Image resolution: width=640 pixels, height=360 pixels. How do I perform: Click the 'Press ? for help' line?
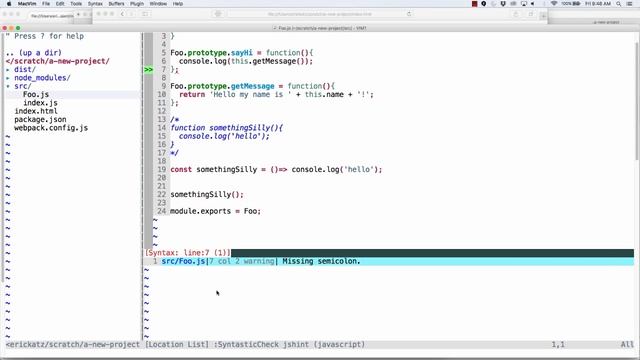tap(45, 36)
